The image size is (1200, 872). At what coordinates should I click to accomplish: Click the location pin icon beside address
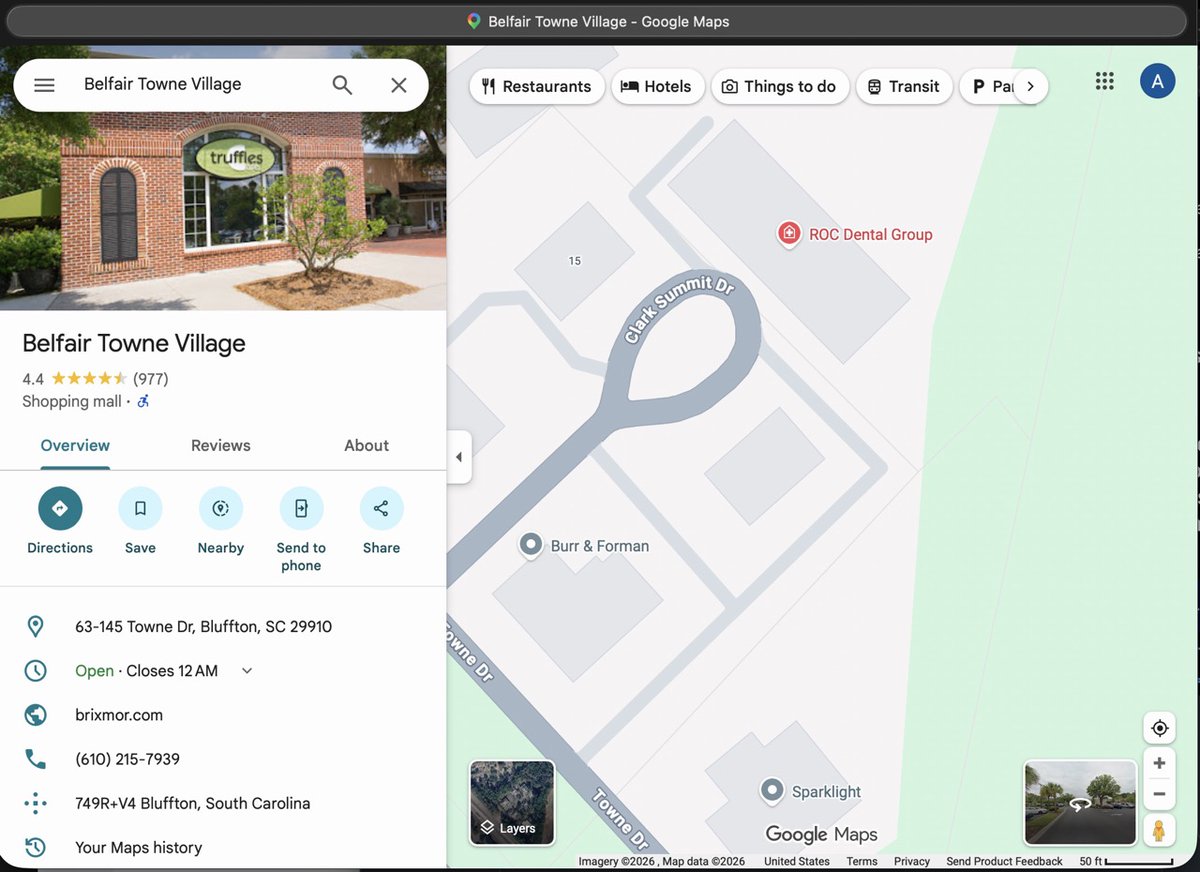pos(35,627)
